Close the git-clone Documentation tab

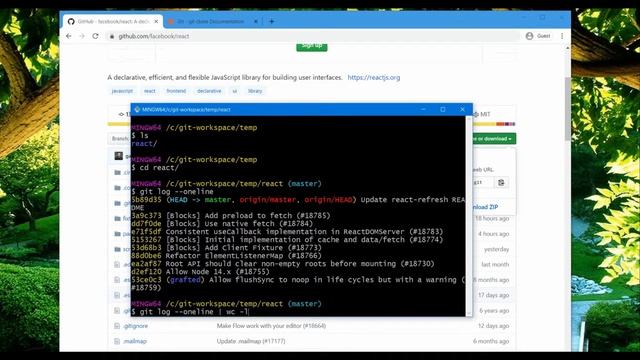[x=256, y=21]
